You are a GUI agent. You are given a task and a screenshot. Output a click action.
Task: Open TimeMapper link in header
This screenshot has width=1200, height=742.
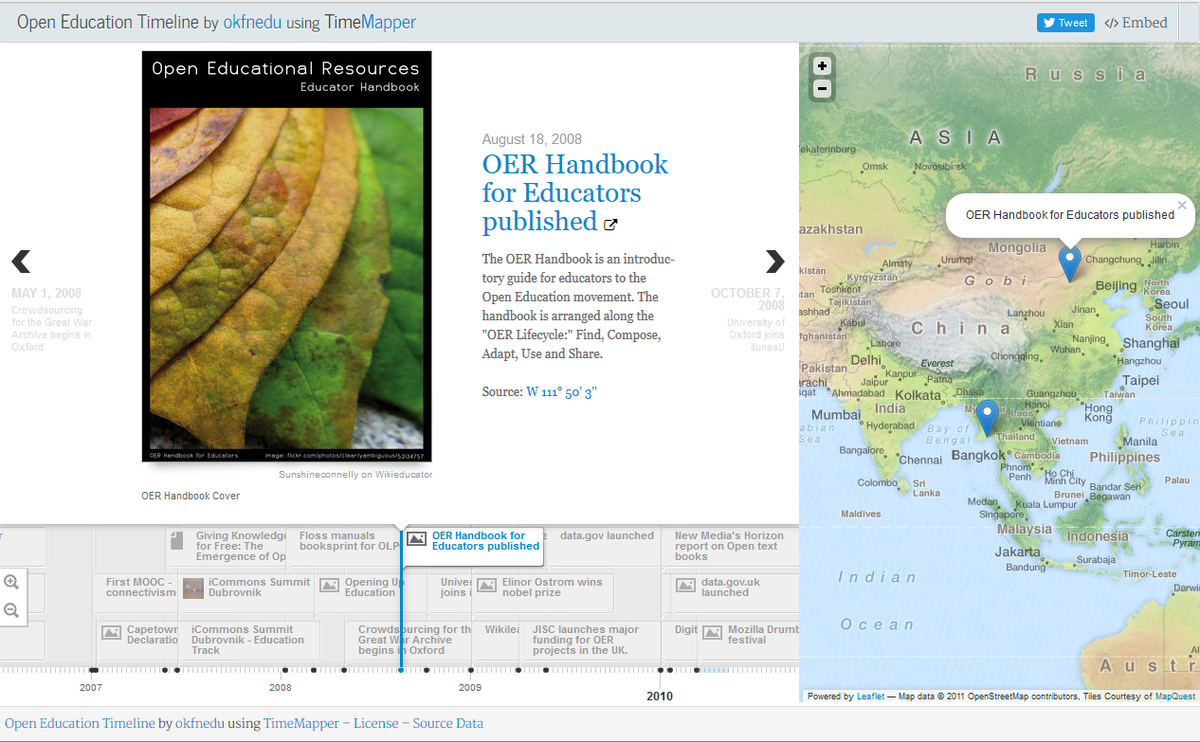[370, 22]
